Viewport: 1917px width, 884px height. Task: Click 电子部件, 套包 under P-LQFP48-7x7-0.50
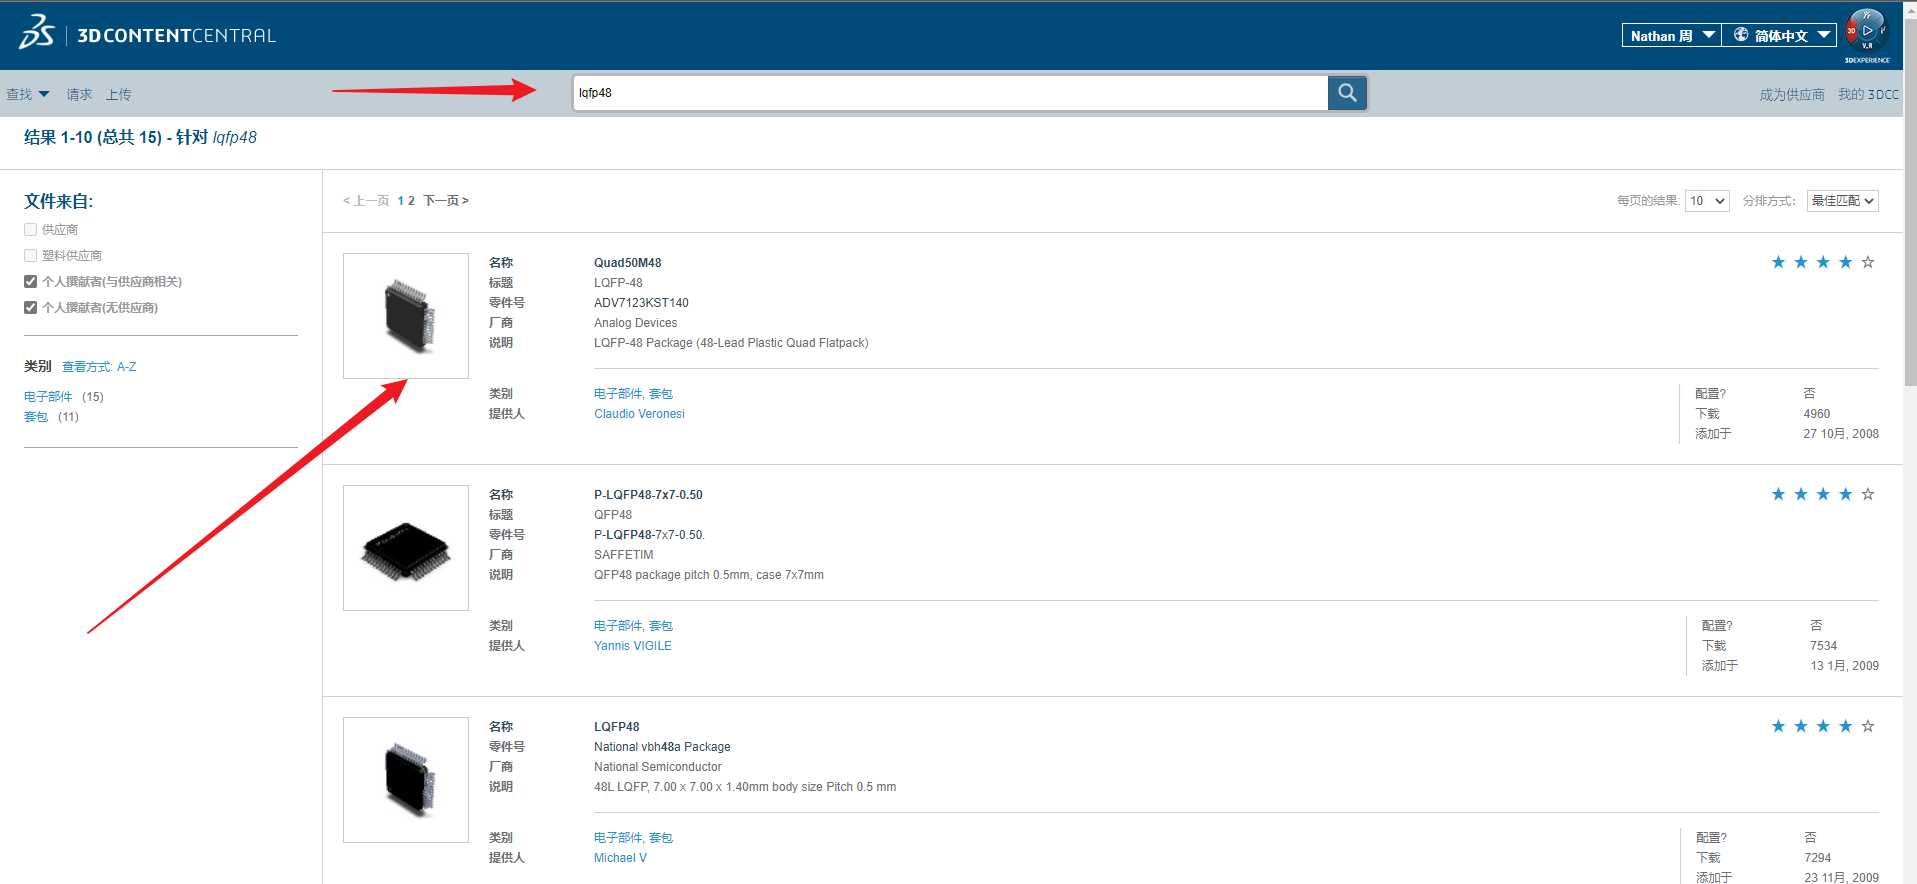coord(633,626)
